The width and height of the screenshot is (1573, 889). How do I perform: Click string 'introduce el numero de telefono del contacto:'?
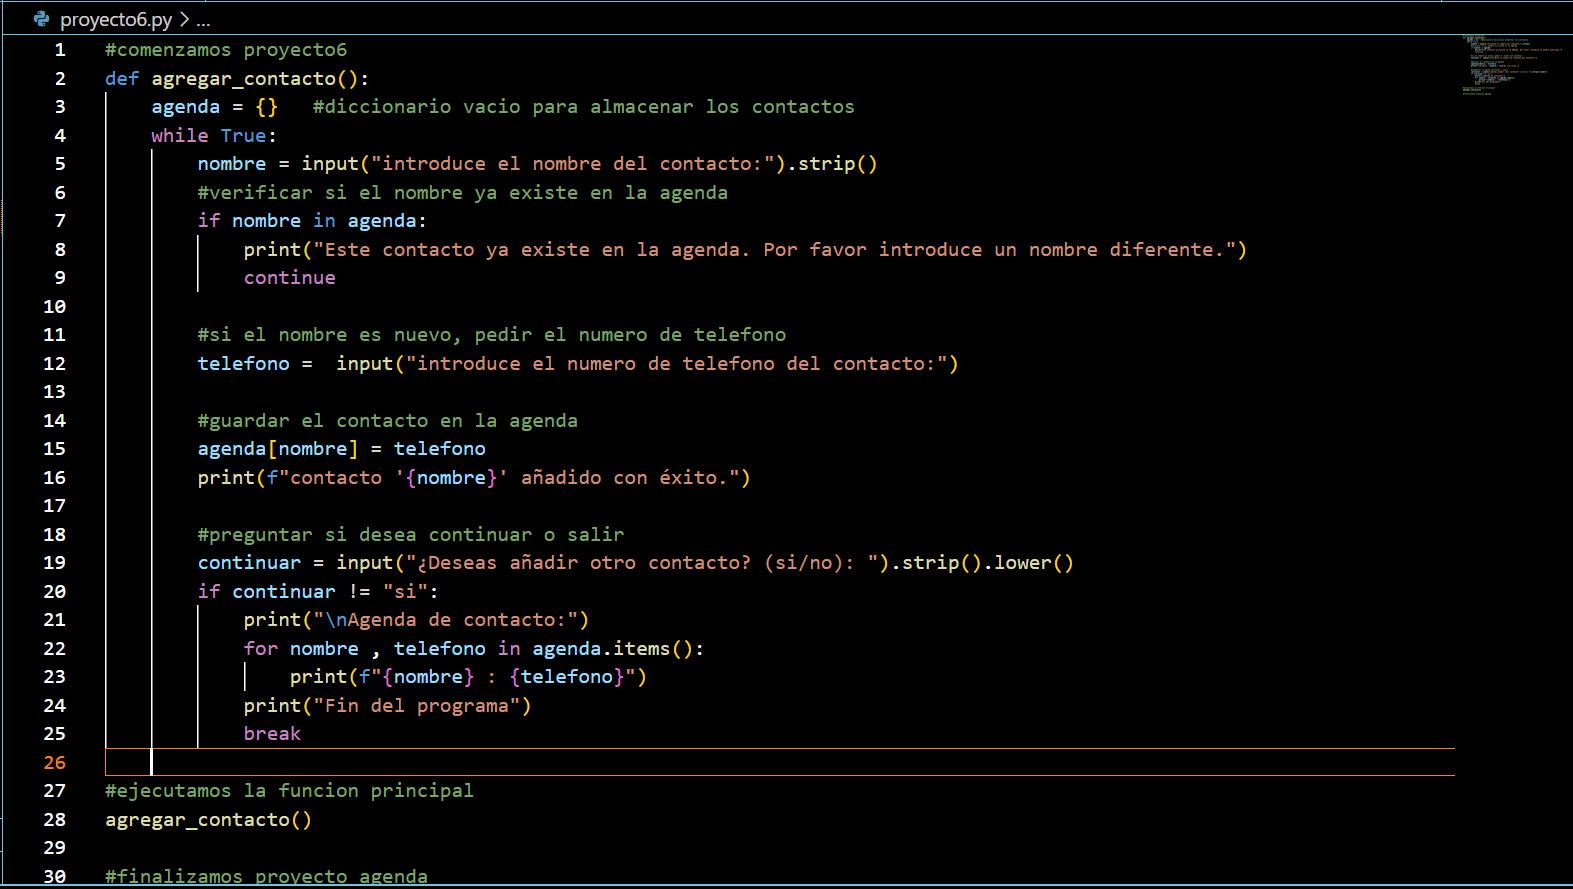[x=677, y=364]
